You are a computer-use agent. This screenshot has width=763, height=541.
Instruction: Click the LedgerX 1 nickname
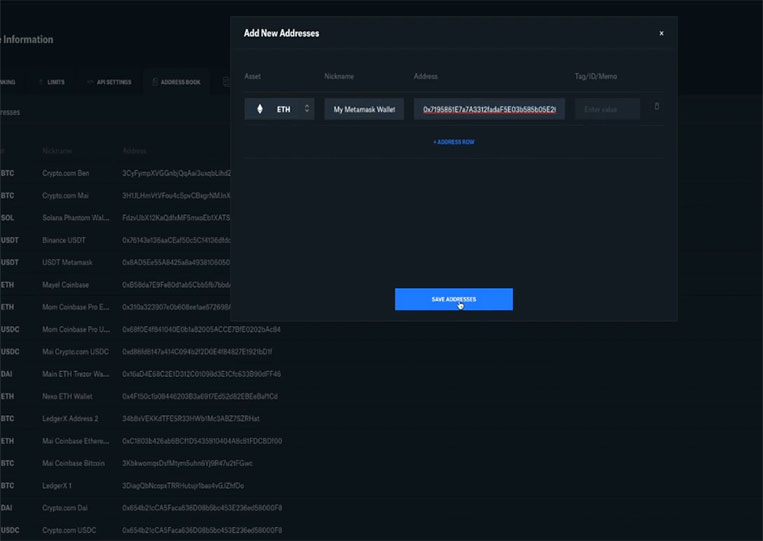[56, 486]
